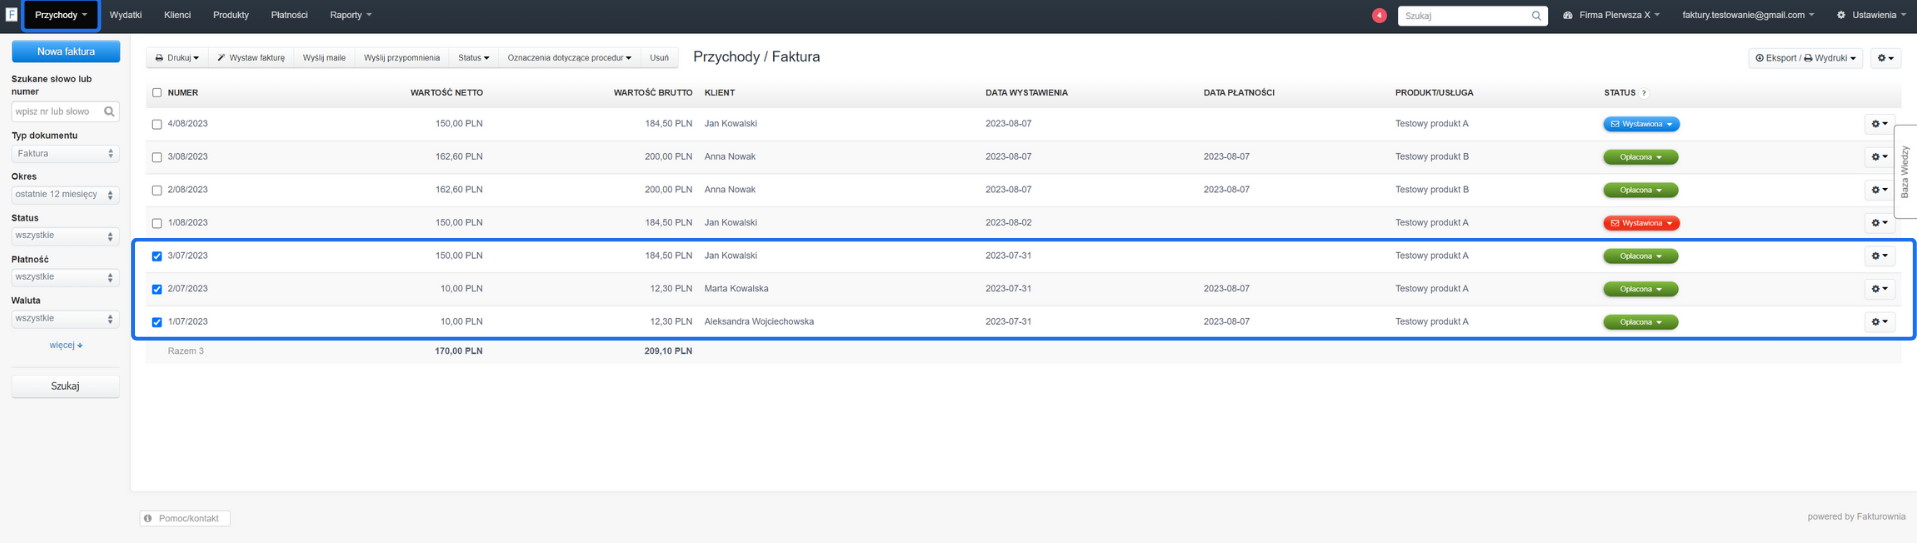Viewport: 1917px width, 543px height.
Task: Open gear menu for invoice 1/07/2023
Action: coord(1878,322)
